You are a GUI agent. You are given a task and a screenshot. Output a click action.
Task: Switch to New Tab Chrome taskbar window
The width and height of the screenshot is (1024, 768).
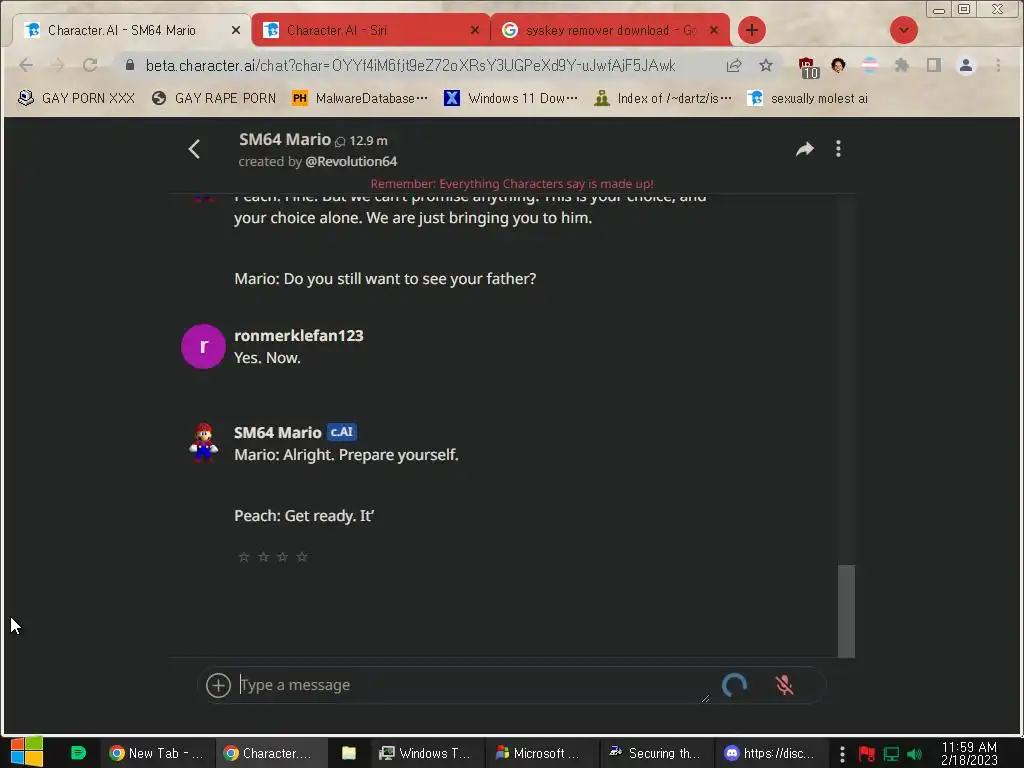tap(157, 753)
